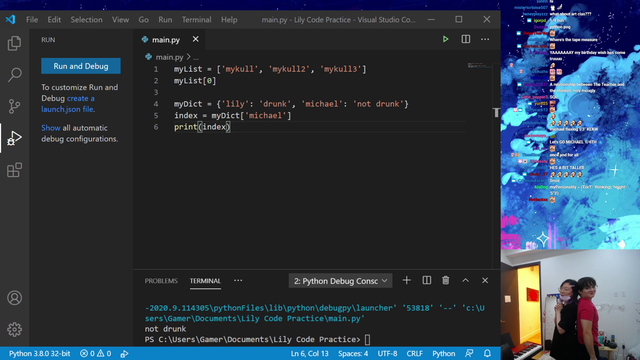Expand breadcrumb ellipsis after main.py

pos(196,58)
